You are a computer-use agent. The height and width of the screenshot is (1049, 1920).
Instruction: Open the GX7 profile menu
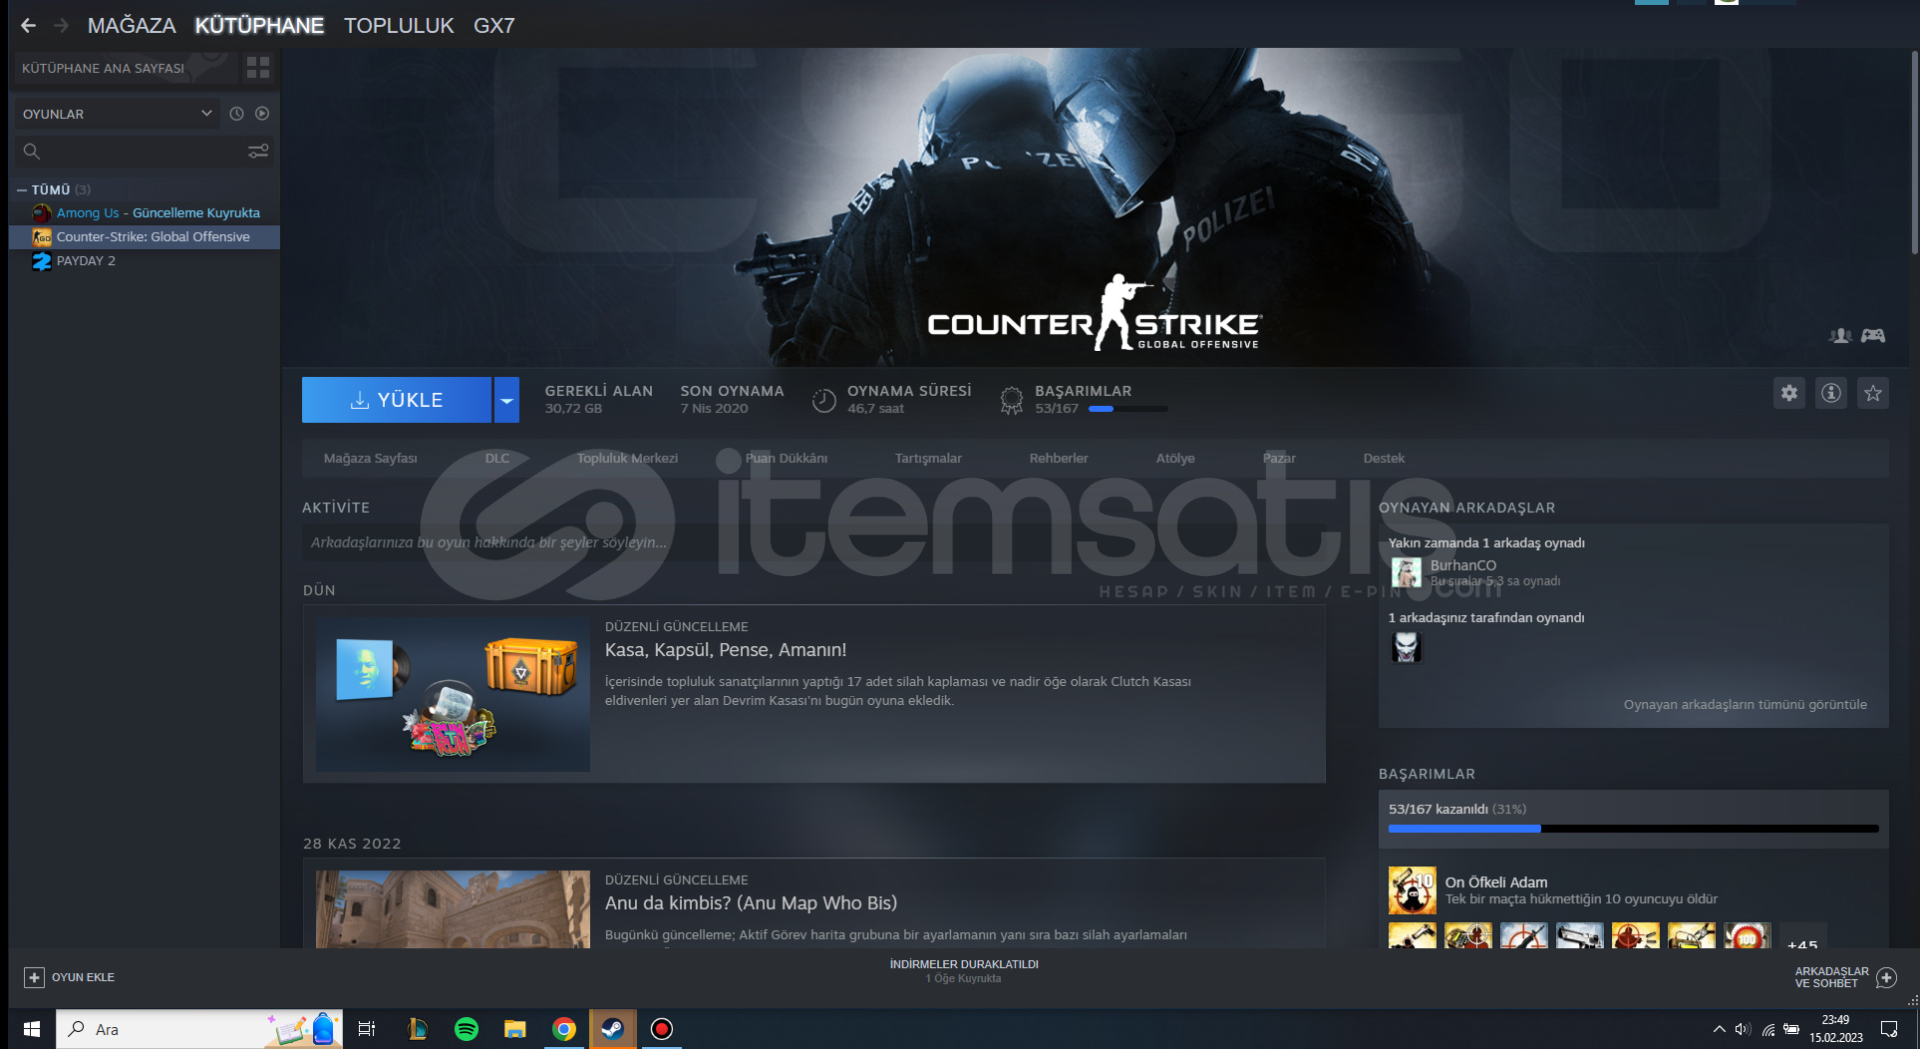[x=494, y=26]
